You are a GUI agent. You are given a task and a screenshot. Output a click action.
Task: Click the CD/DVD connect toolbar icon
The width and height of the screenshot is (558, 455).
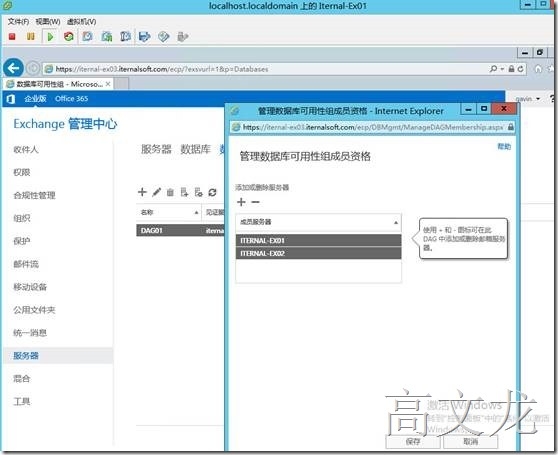pos(163,36)
